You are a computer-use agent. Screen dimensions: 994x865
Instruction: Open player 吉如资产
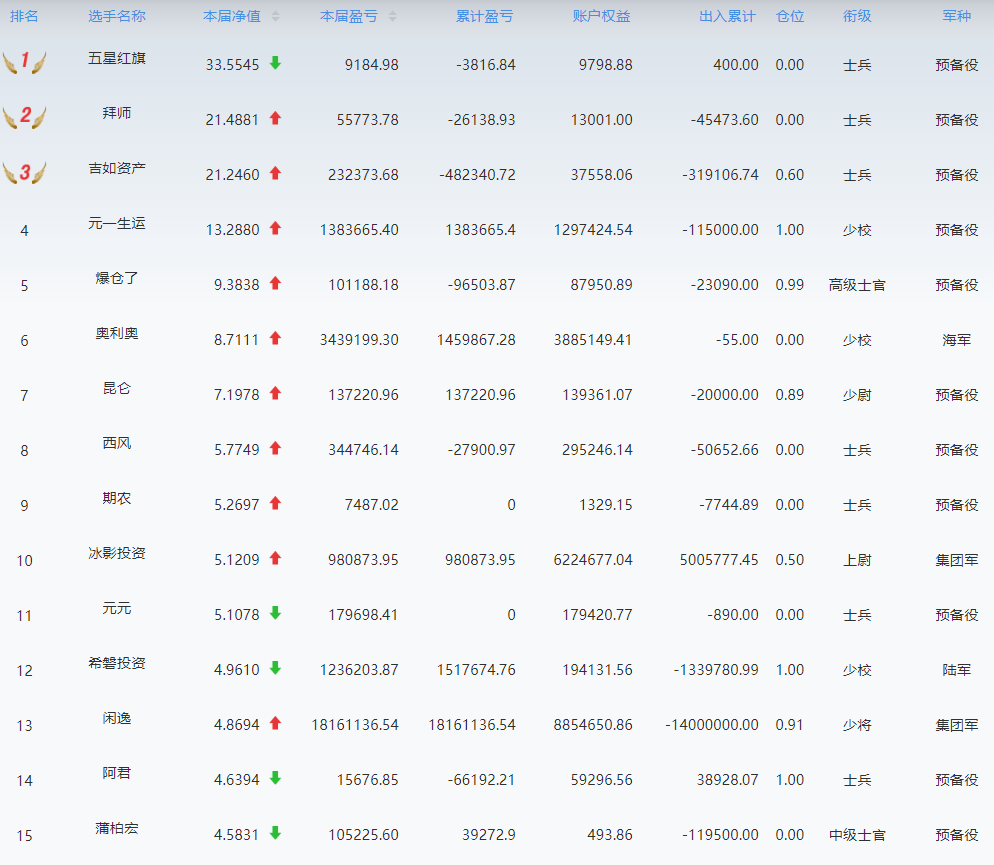pyautogui.click(x=117, y=168)
